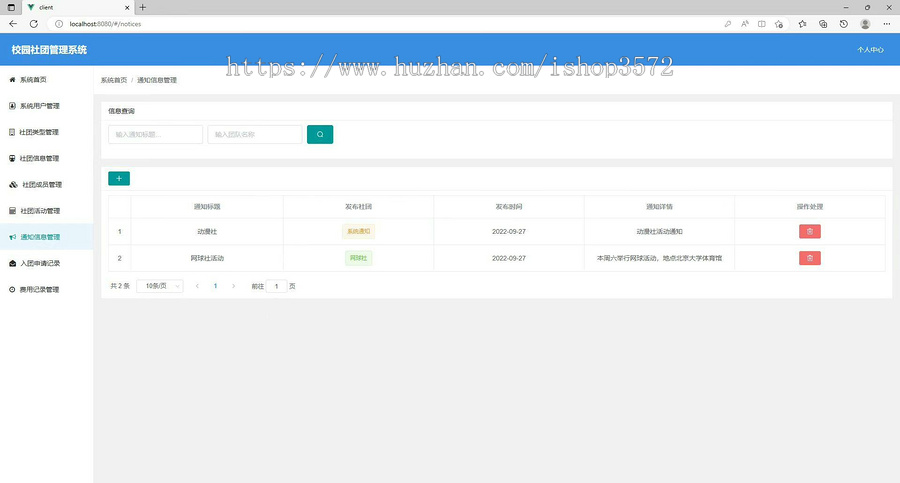Screen dimensions: 900x483
Task: Open browser history
Action: click(844, 24)
